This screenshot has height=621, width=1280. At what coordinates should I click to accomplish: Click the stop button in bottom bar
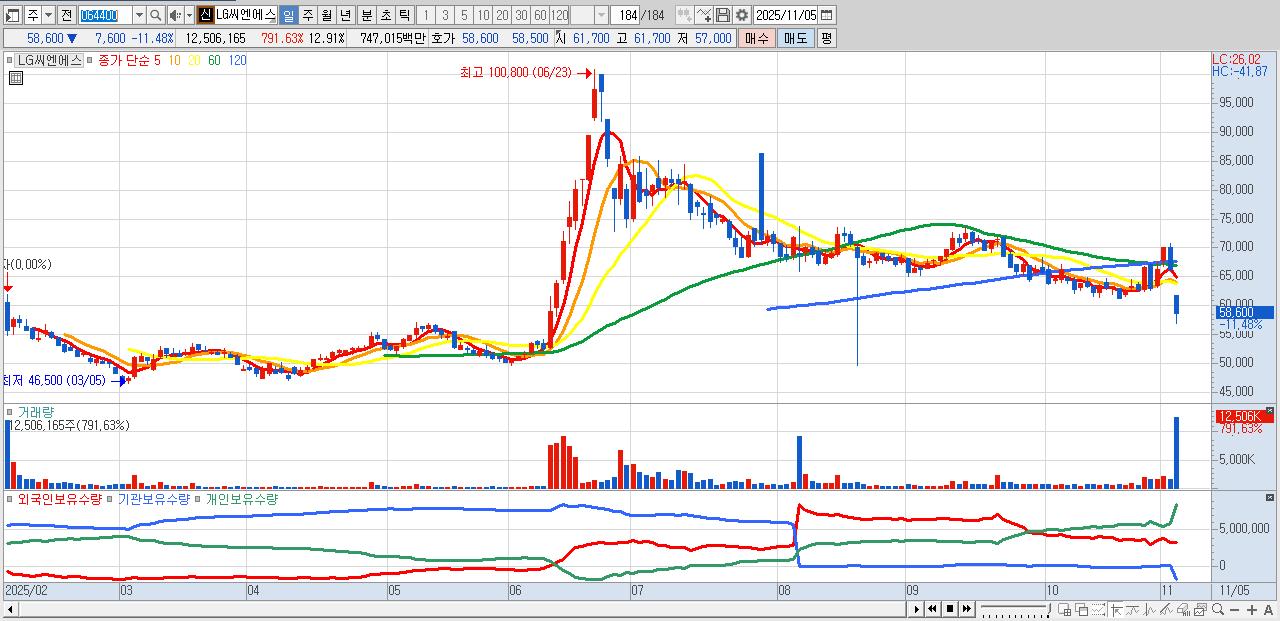click(950, 609)
